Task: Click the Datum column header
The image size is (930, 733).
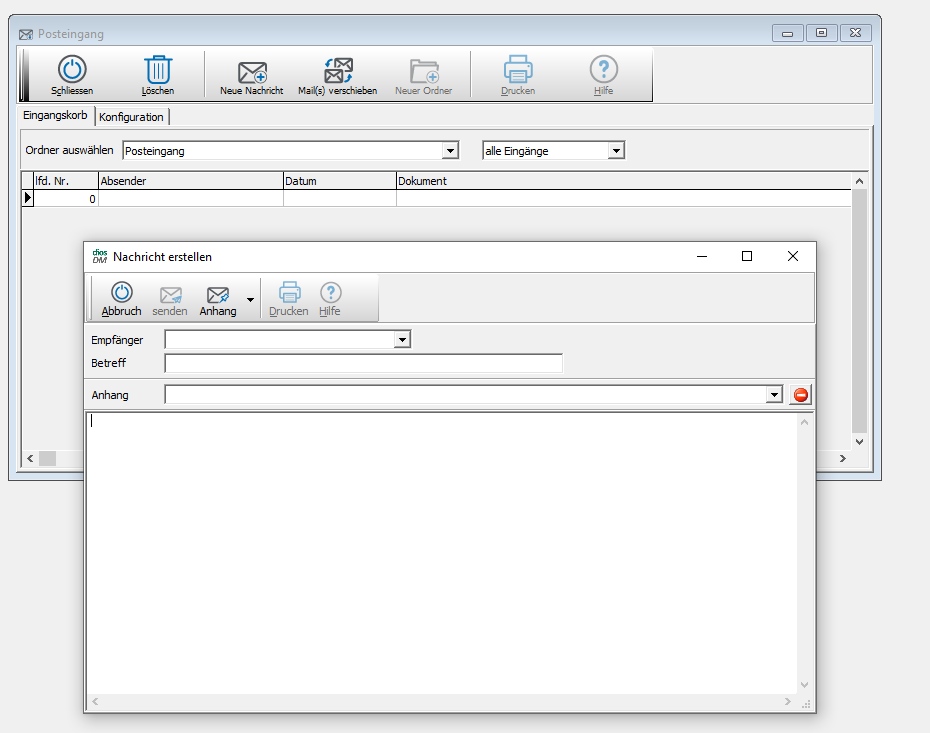Action: coord(339,181)
